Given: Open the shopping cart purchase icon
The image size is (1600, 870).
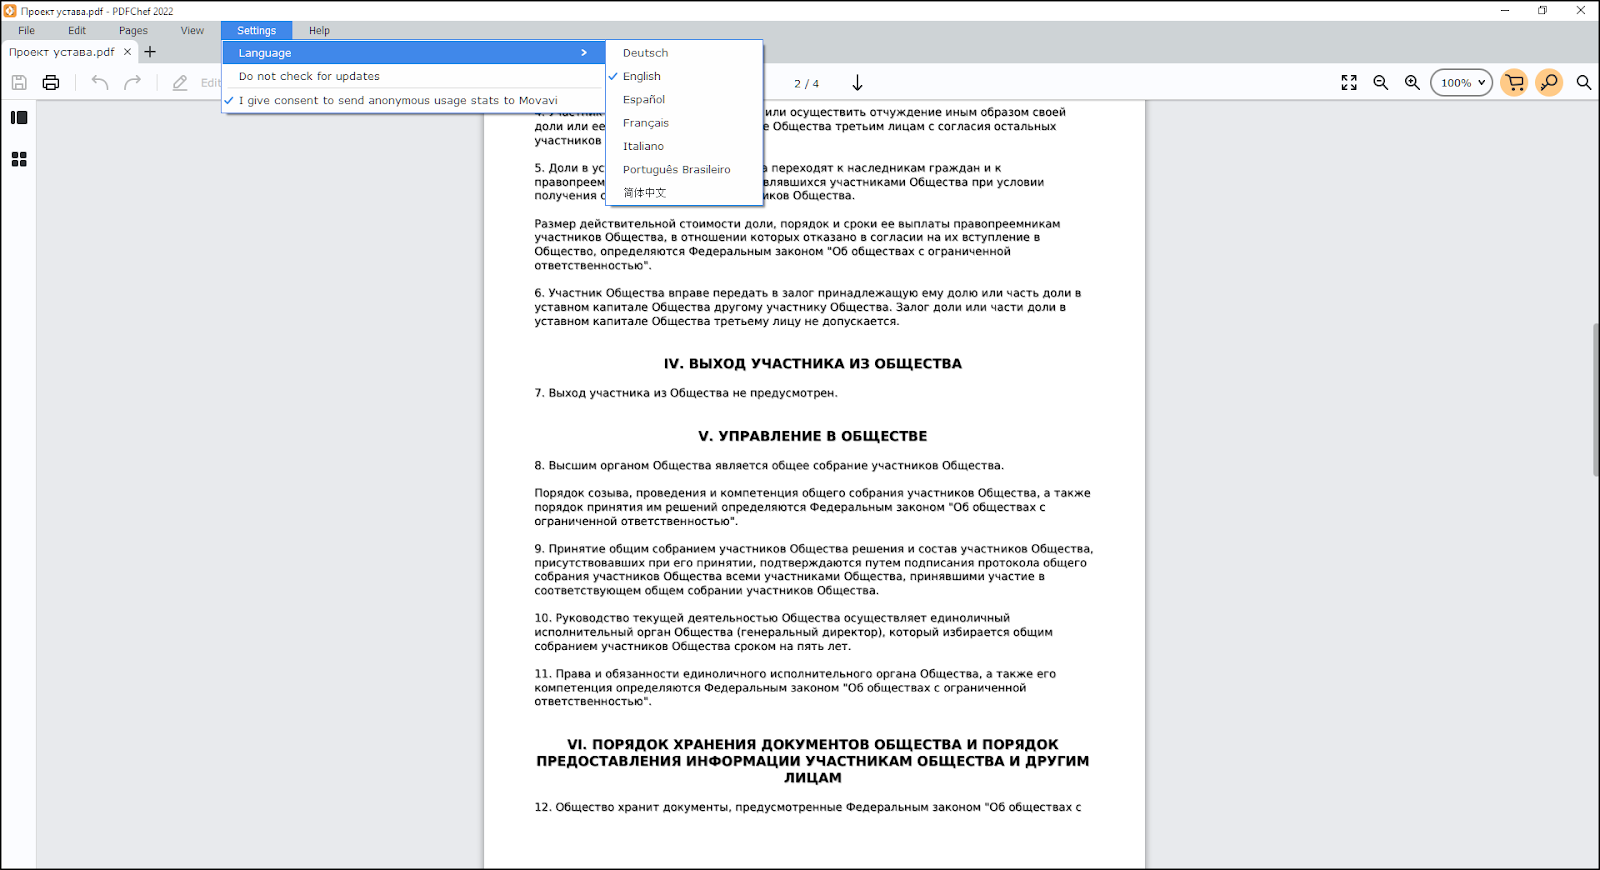Looking at the screenshot, I should [1515, 83].
